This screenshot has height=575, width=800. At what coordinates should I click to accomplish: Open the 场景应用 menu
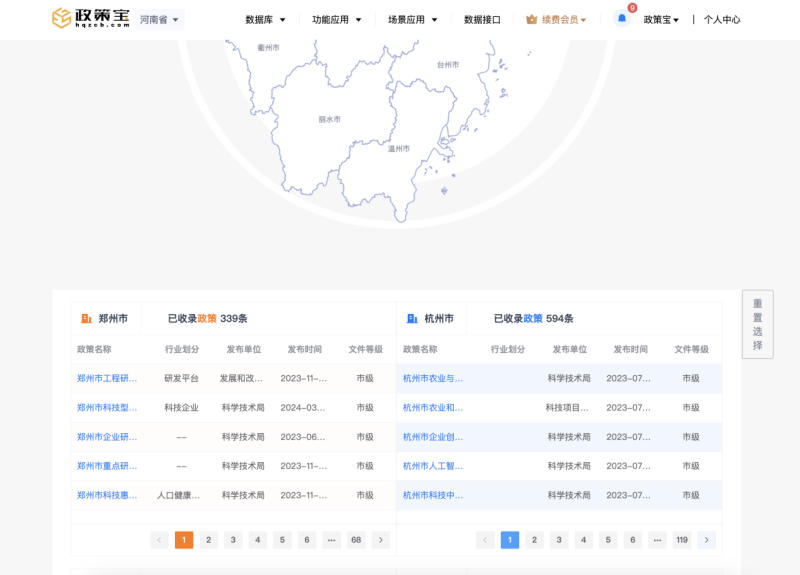(412, 19)
